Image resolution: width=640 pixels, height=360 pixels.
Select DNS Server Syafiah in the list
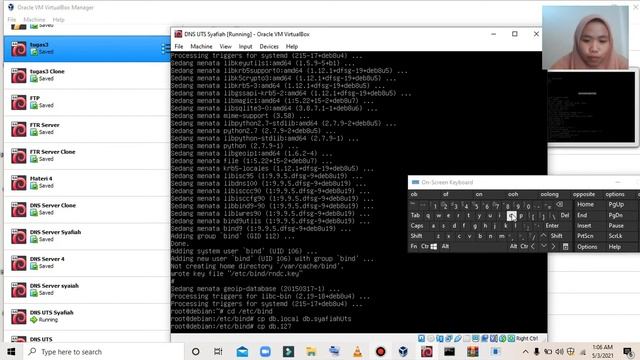[x=87, y=236]
